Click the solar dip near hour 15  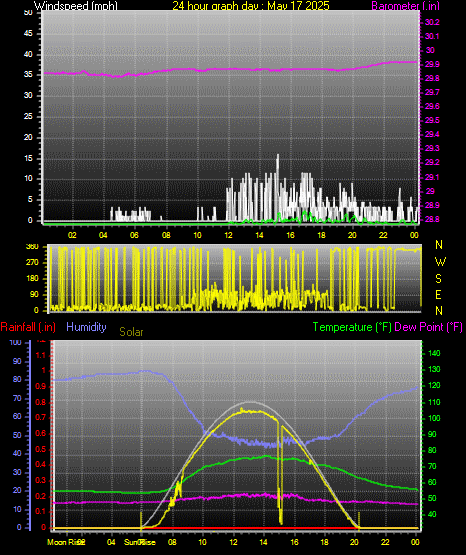pyautogui.click(x=280, y=520)
